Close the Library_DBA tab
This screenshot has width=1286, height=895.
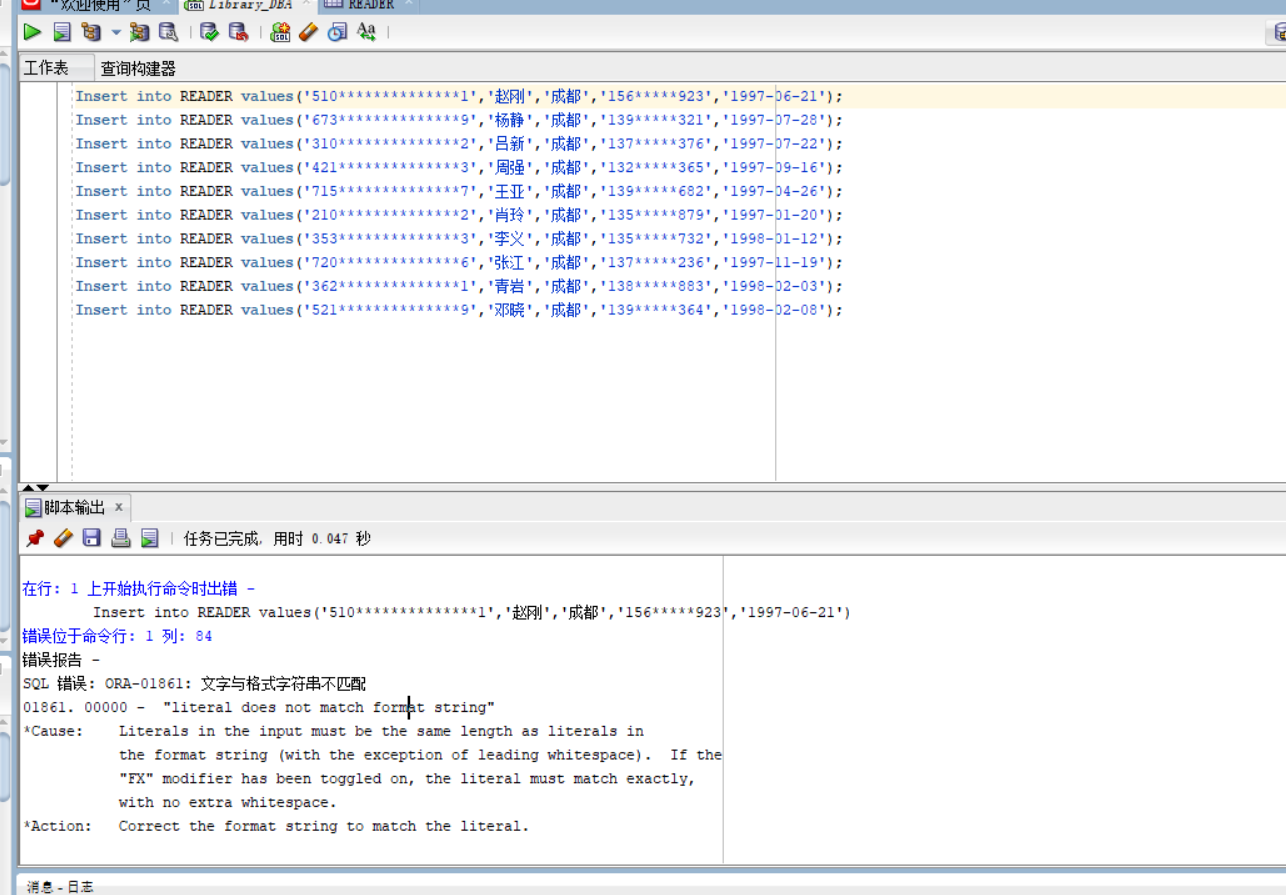tap(308, 4)
